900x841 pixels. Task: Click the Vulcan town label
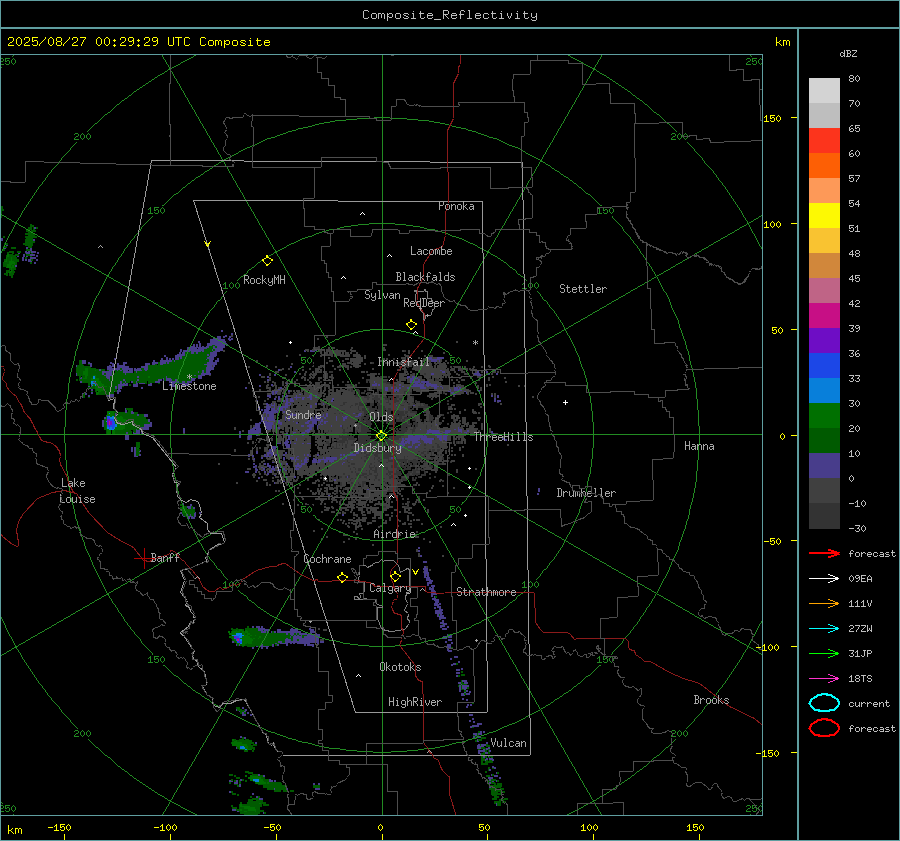coord(509,743)
